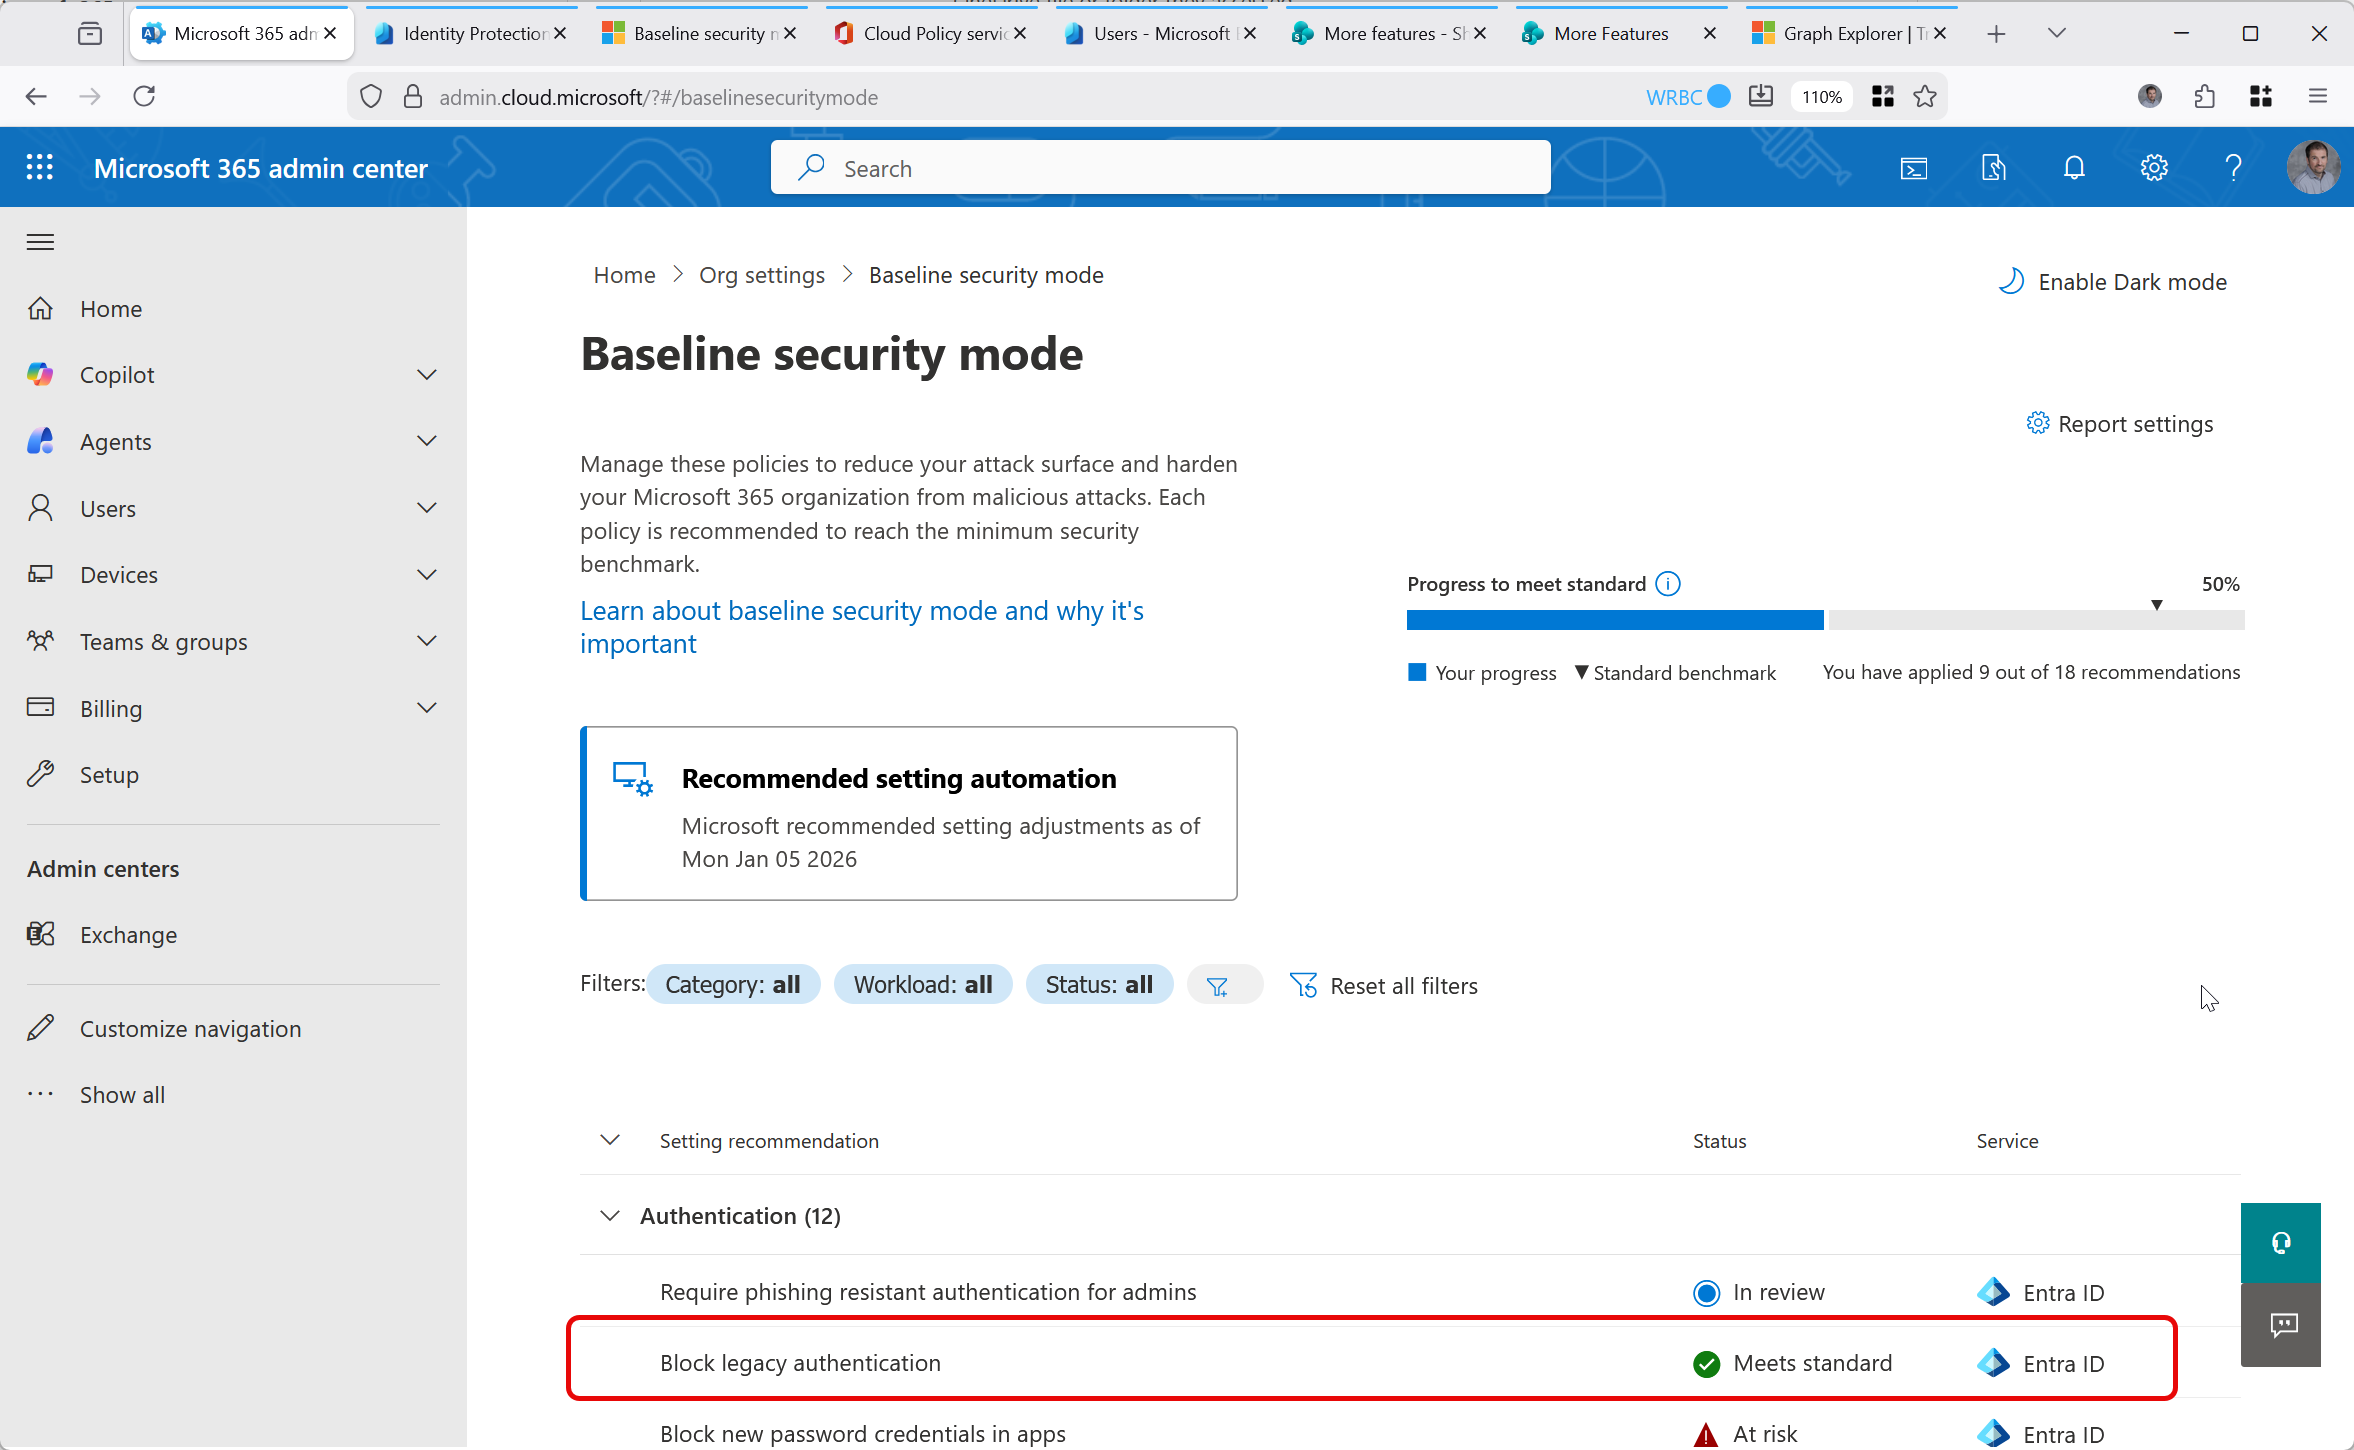Open the feedback chat icon

2283,1326
